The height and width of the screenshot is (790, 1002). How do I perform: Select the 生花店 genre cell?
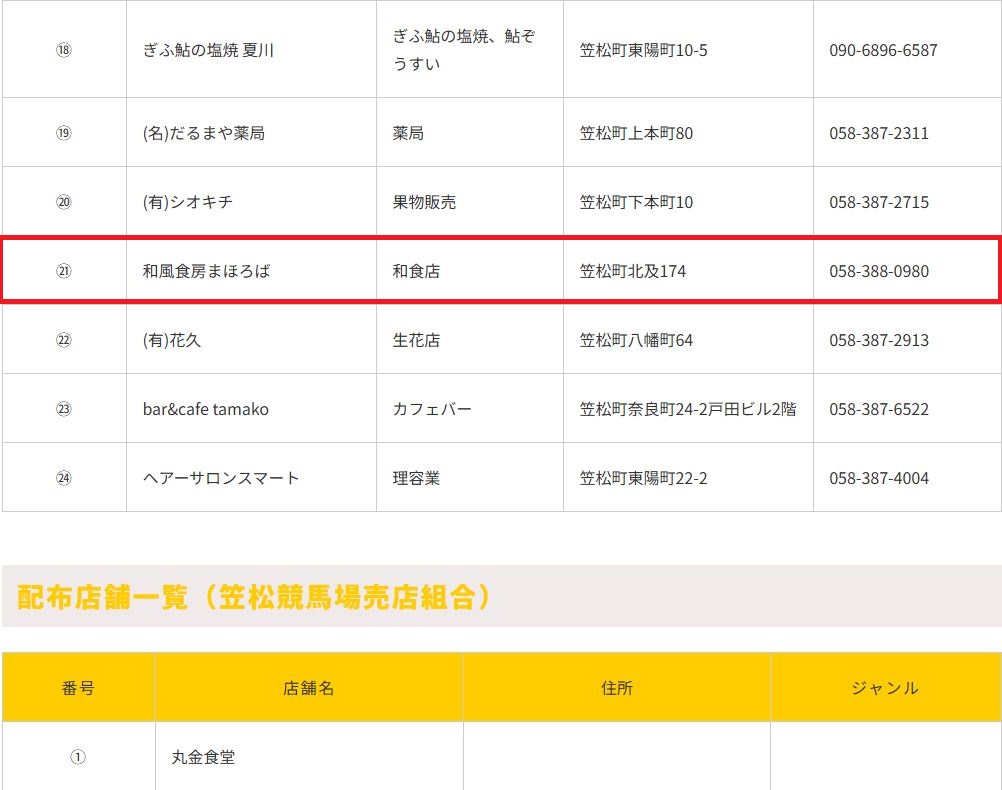[x=416, y=340]
